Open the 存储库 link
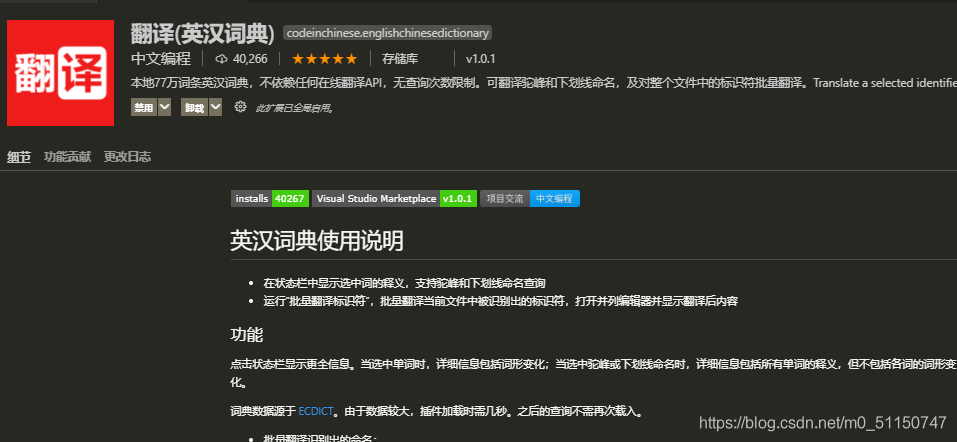Screen dimensions: 957x442 [400, 59]
